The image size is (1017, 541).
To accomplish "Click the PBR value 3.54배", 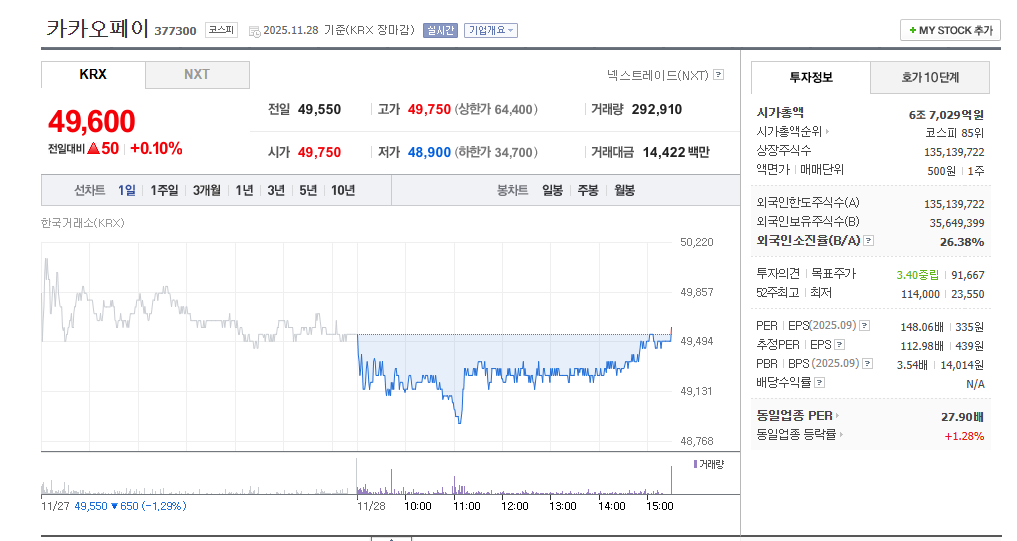I will [912, 365].
